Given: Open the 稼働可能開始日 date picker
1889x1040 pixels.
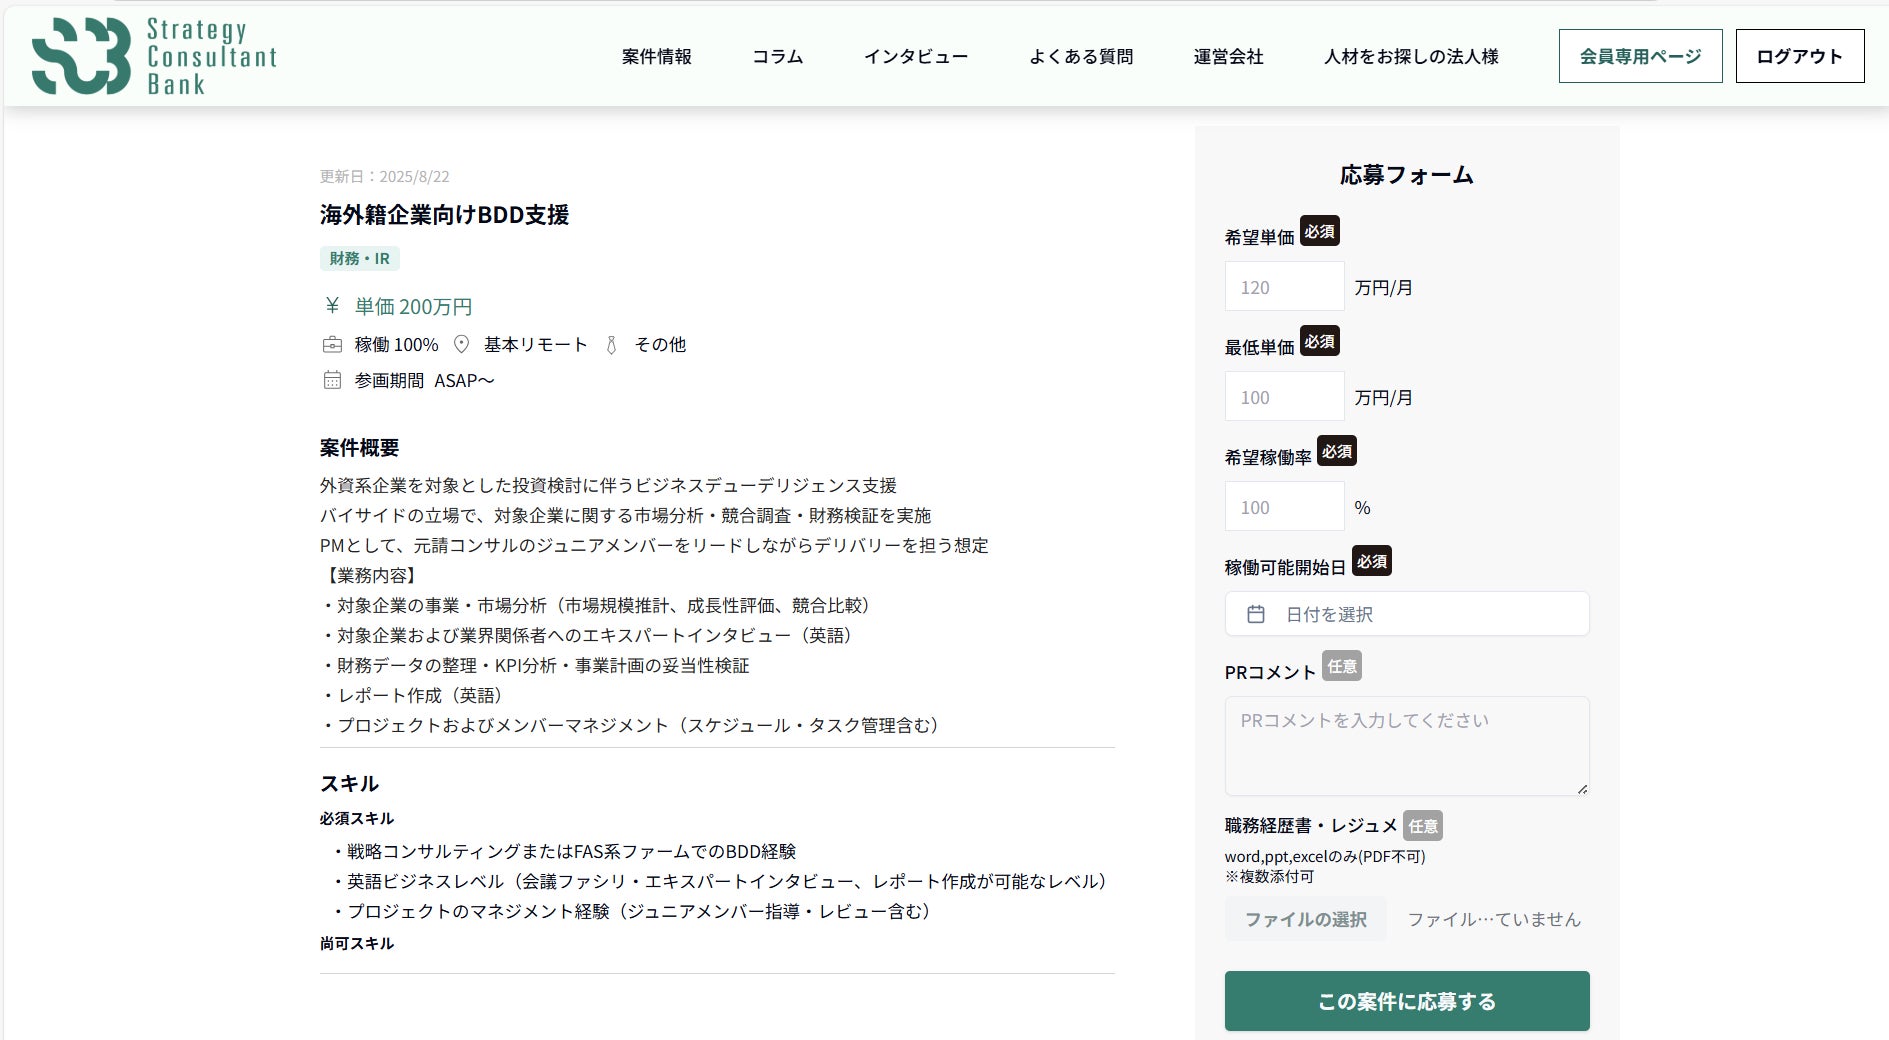Looking at the screenshot, I should pyautogui.click(x=1407, y=614).
